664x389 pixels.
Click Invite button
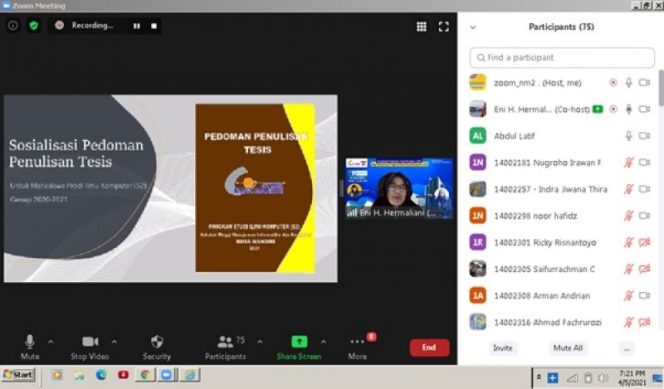pyautogui.click(x=503, y=348)
